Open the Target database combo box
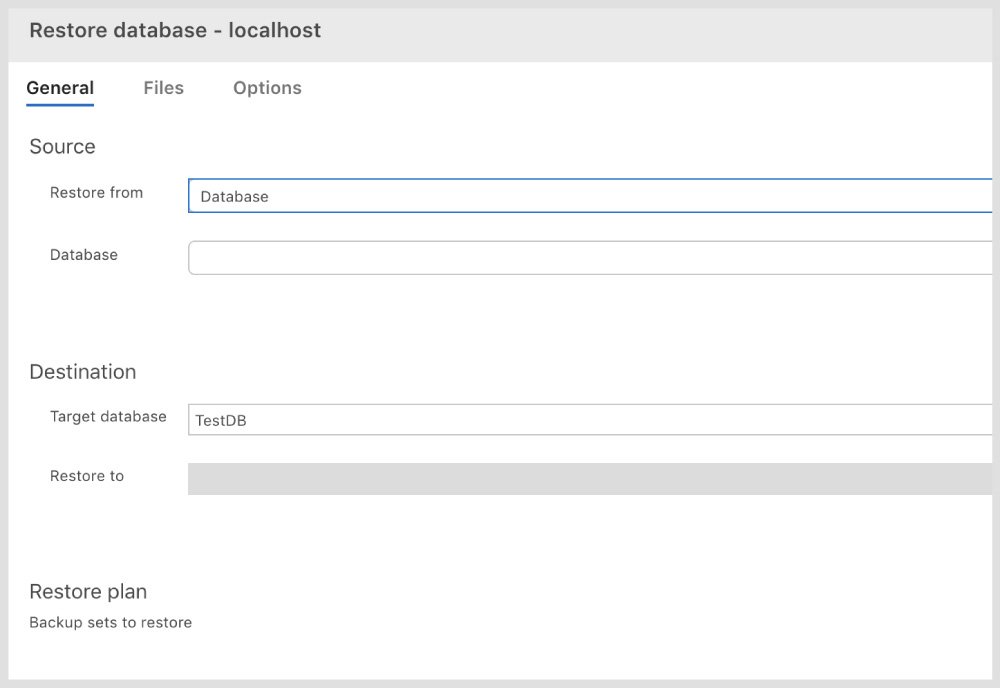Viewport: 1000px width, 688px height. (x=590, y=420)
